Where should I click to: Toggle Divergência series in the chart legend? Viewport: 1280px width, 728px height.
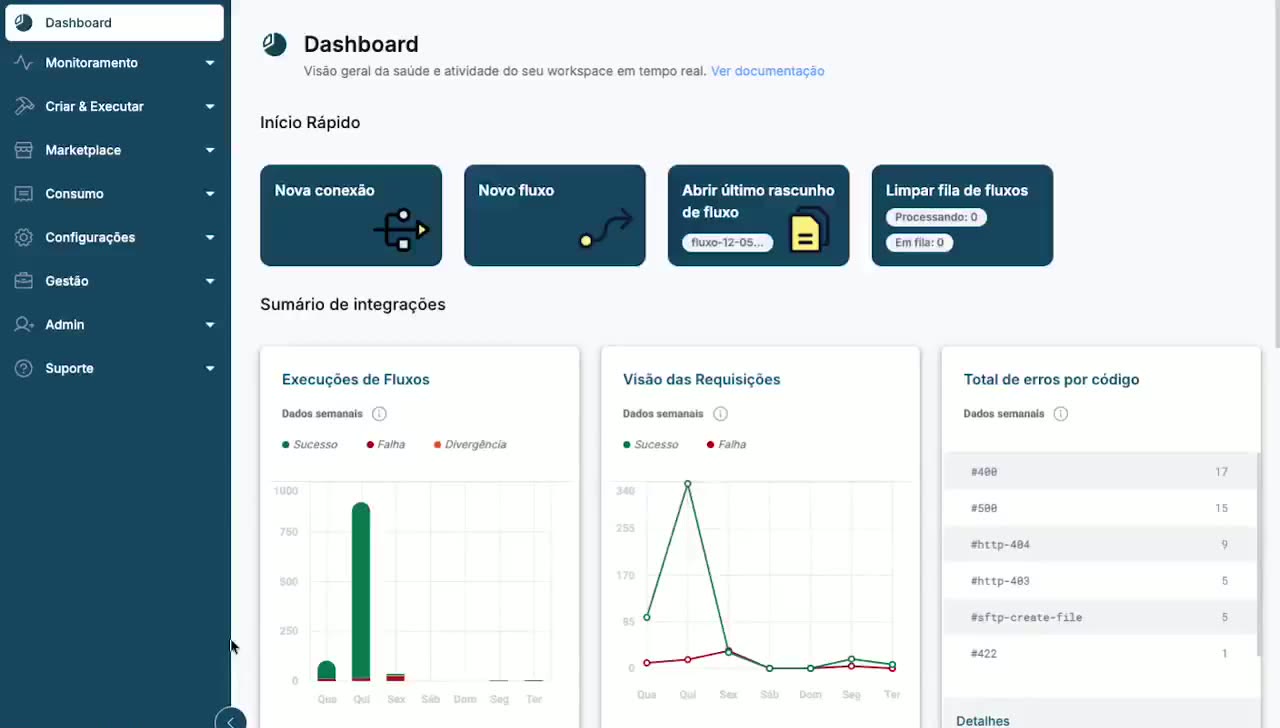tap(470, 444)
